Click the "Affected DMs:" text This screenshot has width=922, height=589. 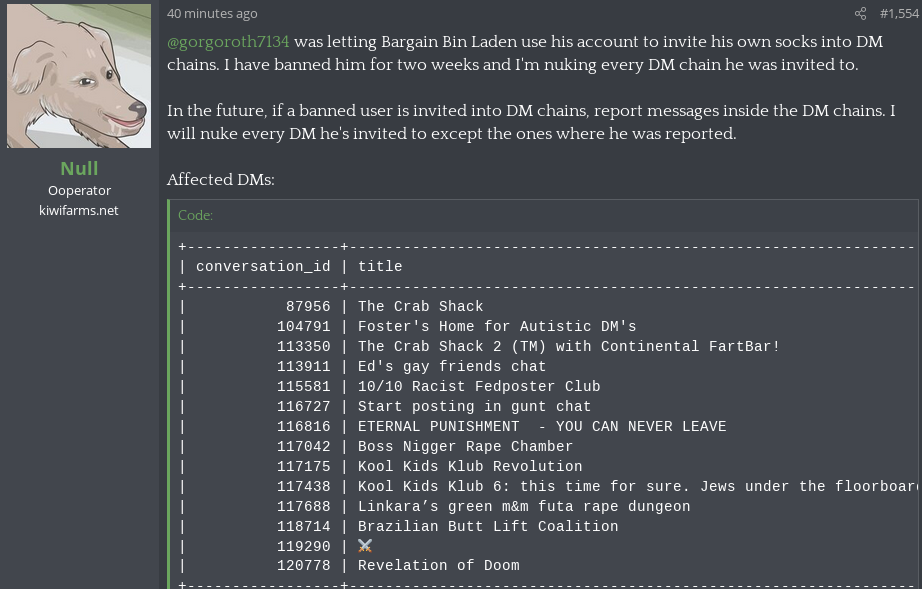coord(220,180)
